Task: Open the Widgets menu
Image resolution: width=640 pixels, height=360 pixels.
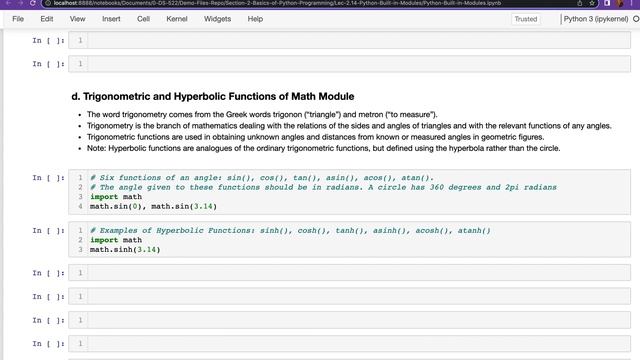Action: pos(218,19)
